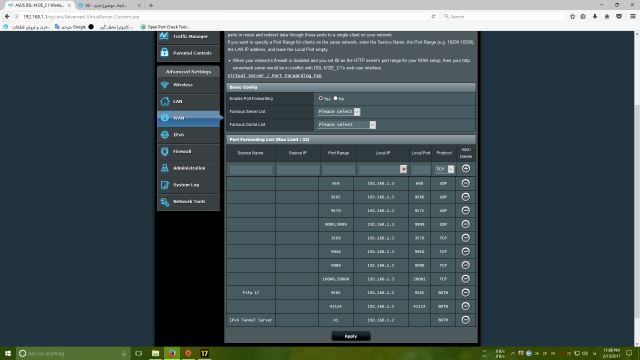The image size is (640, 360).
Task: Open a new browser tab
Action: tap(151, 5)
